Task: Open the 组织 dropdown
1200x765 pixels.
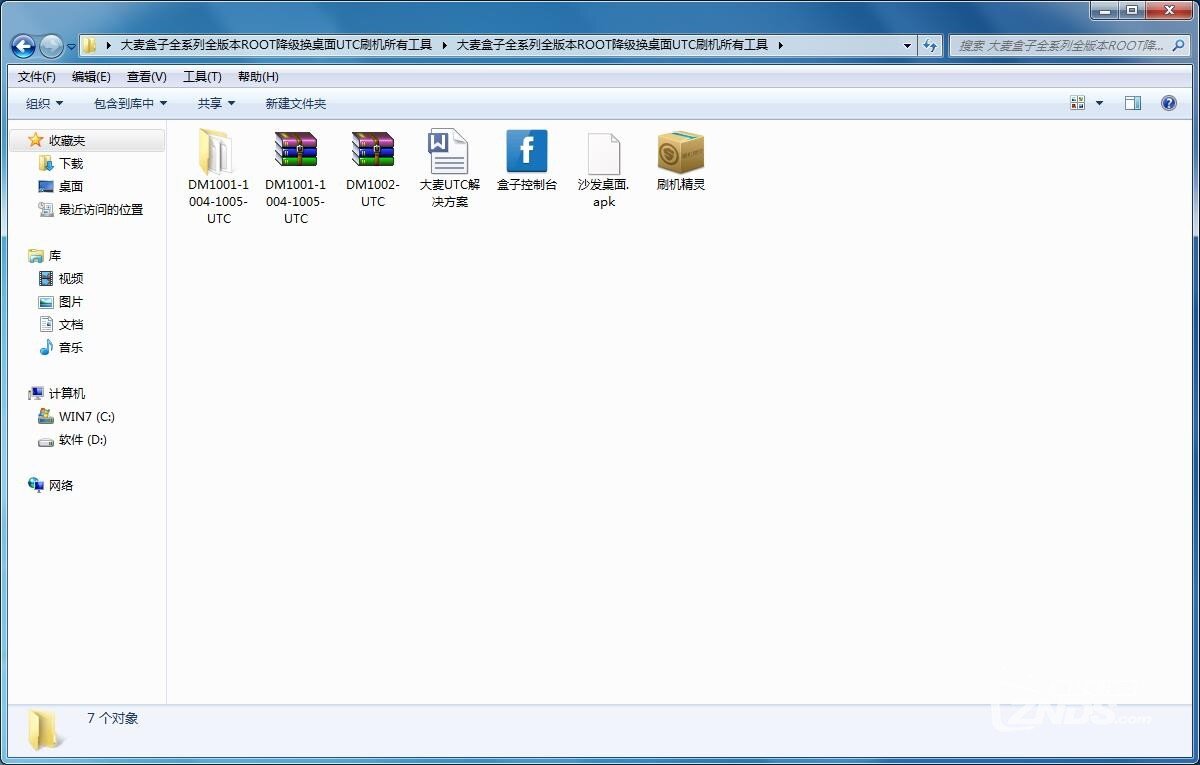Action: (45, 103)
